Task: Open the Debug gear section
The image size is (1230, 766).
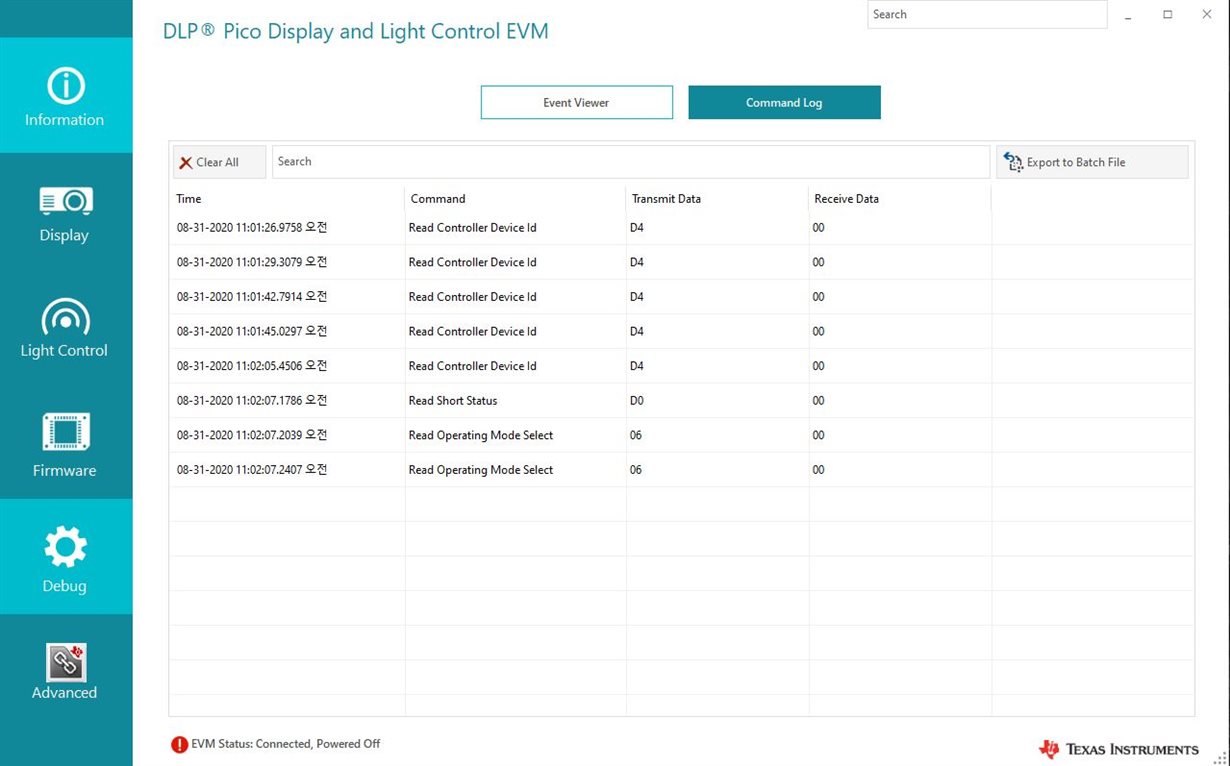Action: pyautogui.click(x=66, y=558)
